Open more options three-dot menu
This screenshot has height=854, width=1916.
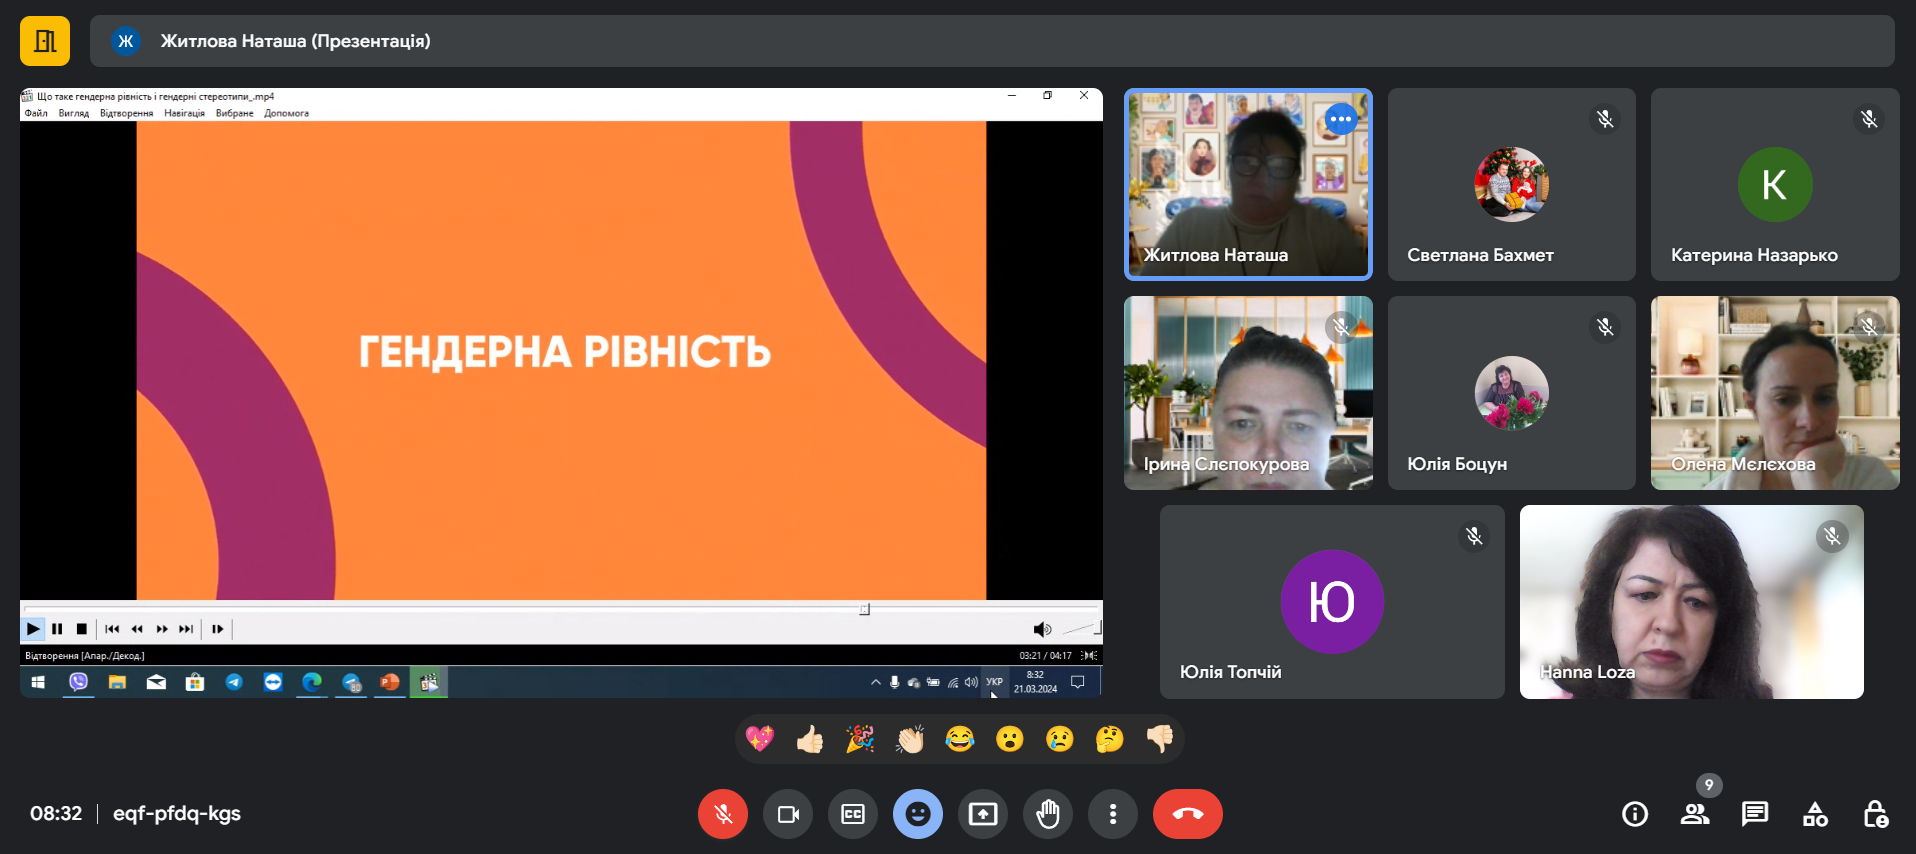pyautogui.click(x=1113, y=814)
